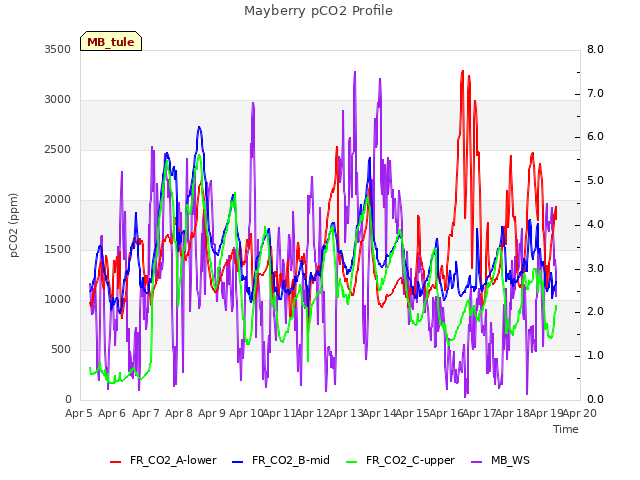This screenshot has width=640, height=480.
Task: Click the 8.0 right axis tick label
Action: [596, 49]
